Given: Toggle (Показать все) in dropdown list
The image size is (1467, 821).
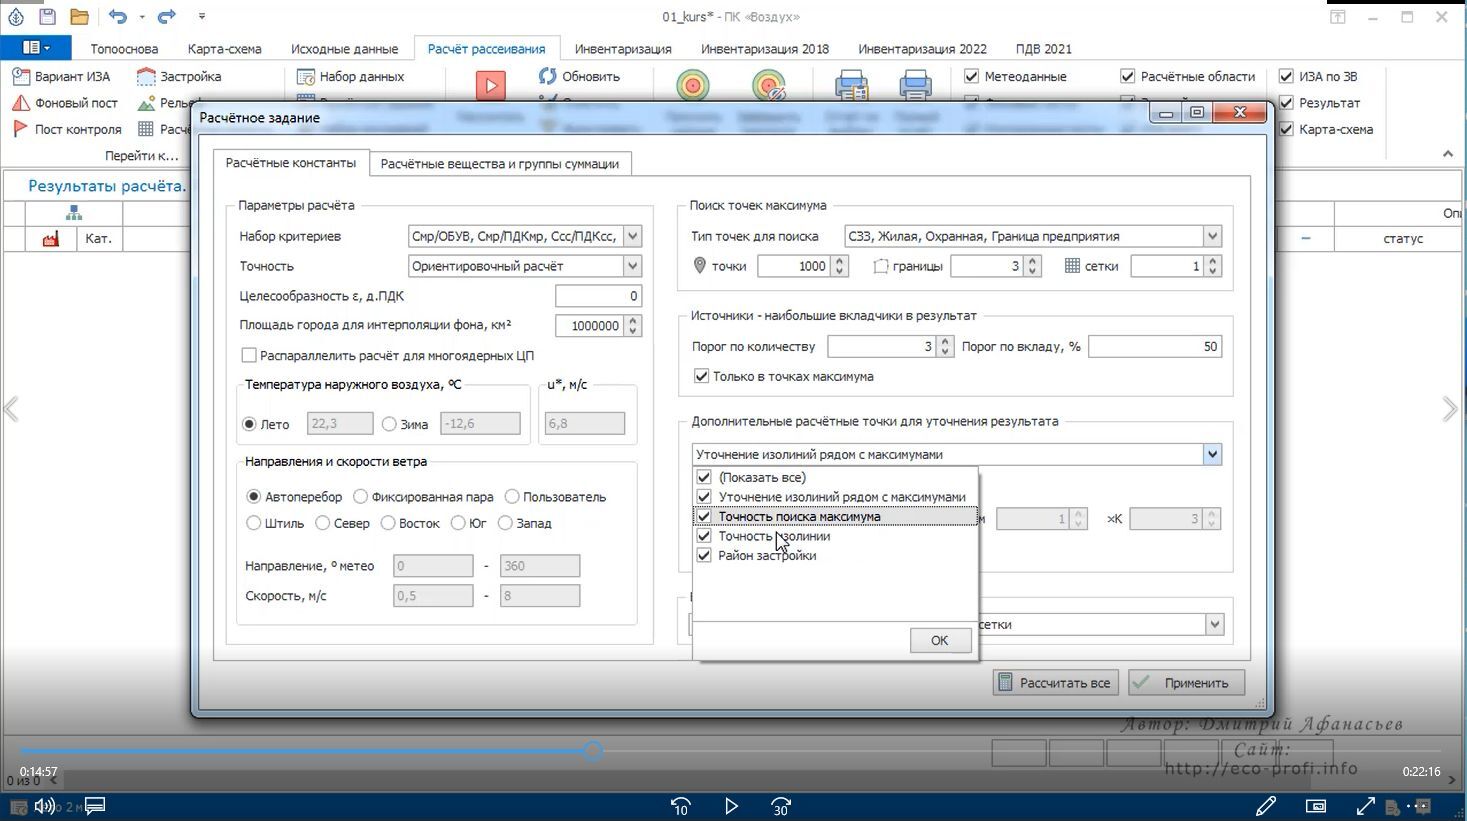Looking at the screenshot, I should click(704, 477).
